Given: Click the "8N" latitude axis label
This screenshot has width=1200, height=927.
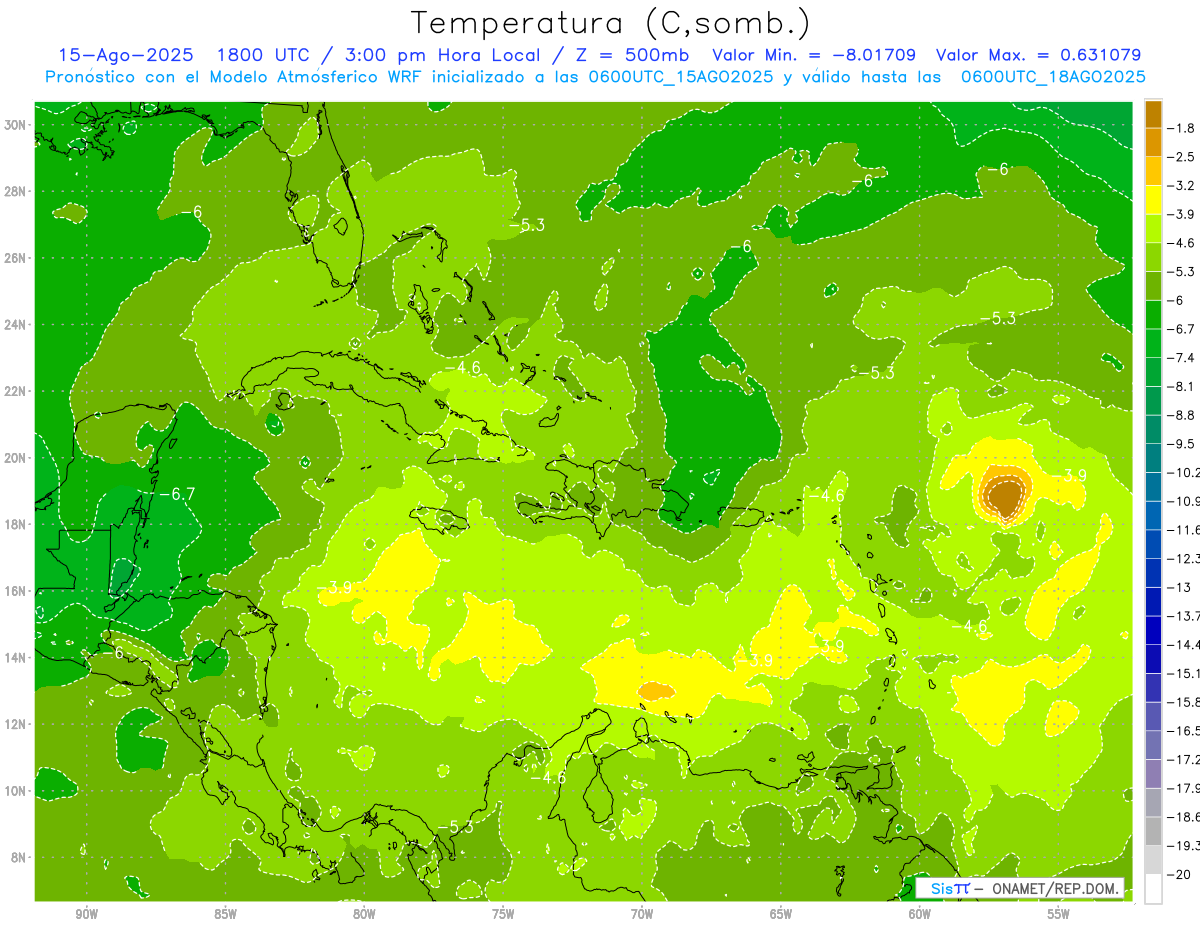Looking at the screenshot, I should tap(20, 858).
